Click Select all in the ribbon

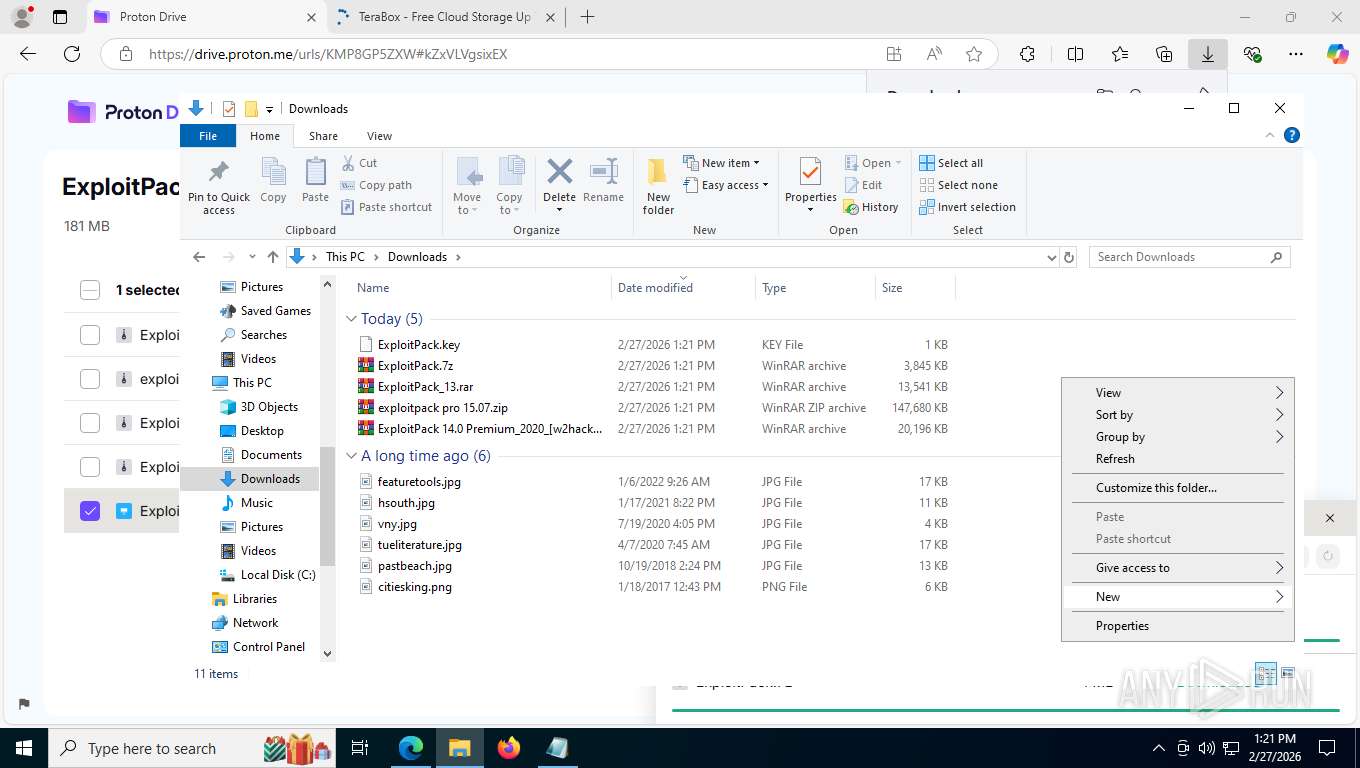tap(951, 163)
